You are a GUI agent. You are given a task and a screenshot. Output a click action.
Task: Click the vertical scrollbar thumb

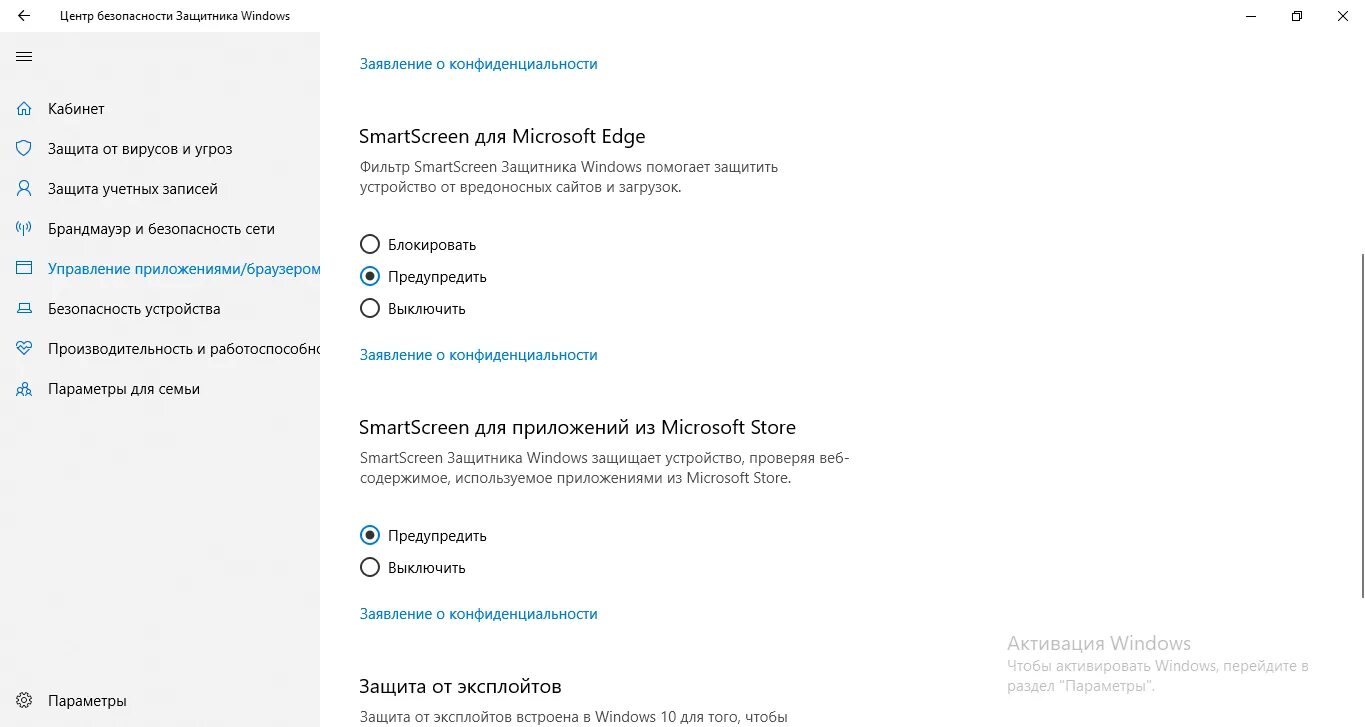tap(1360, 425)
